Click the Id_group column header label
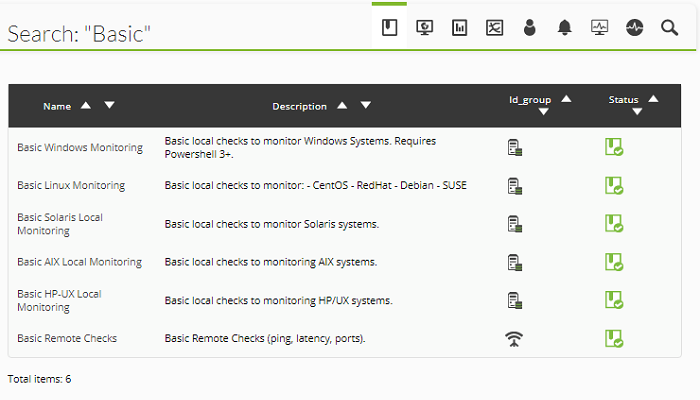Viewport: 700px width, 400px height. tap(530, 100)
